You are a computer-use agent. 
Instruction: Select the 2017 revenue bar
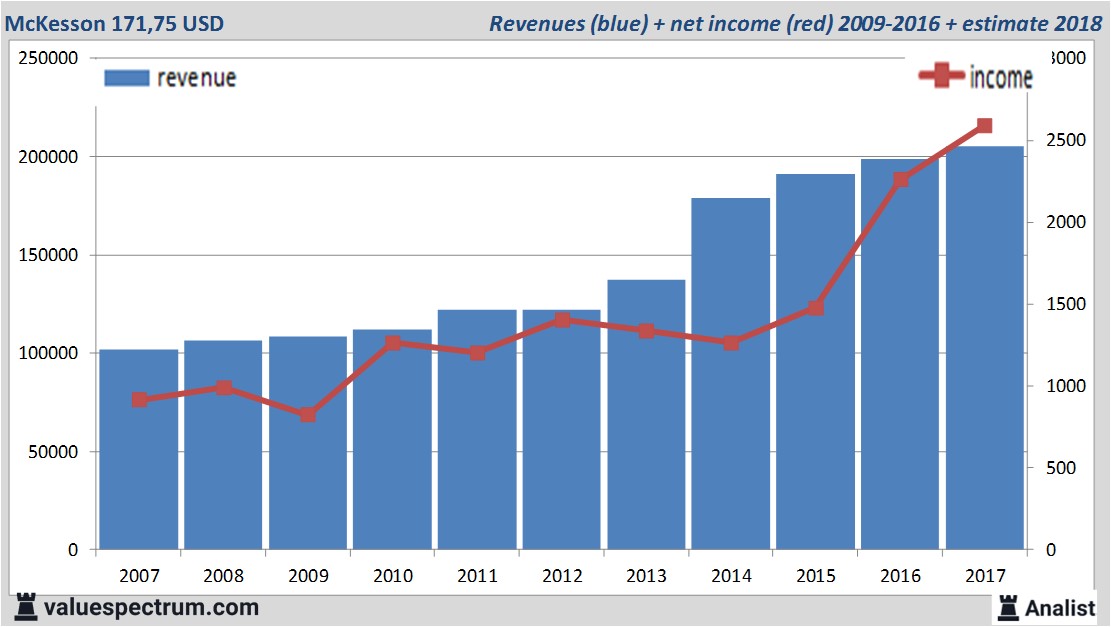tap(984, 348)
